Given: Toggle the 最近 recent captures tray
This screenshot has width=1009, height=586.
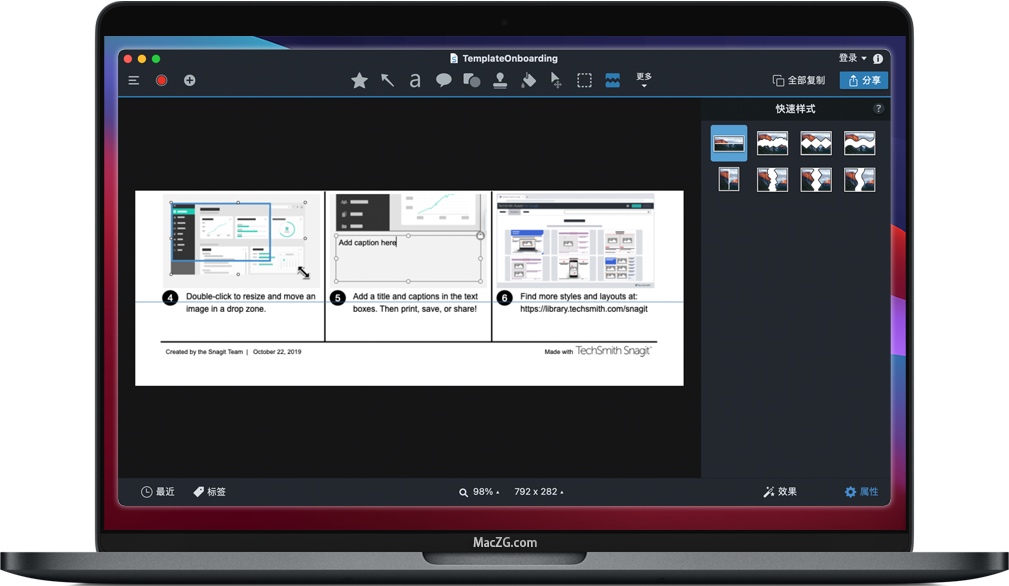Looking at the screenshot, I should tap(158, 491).
